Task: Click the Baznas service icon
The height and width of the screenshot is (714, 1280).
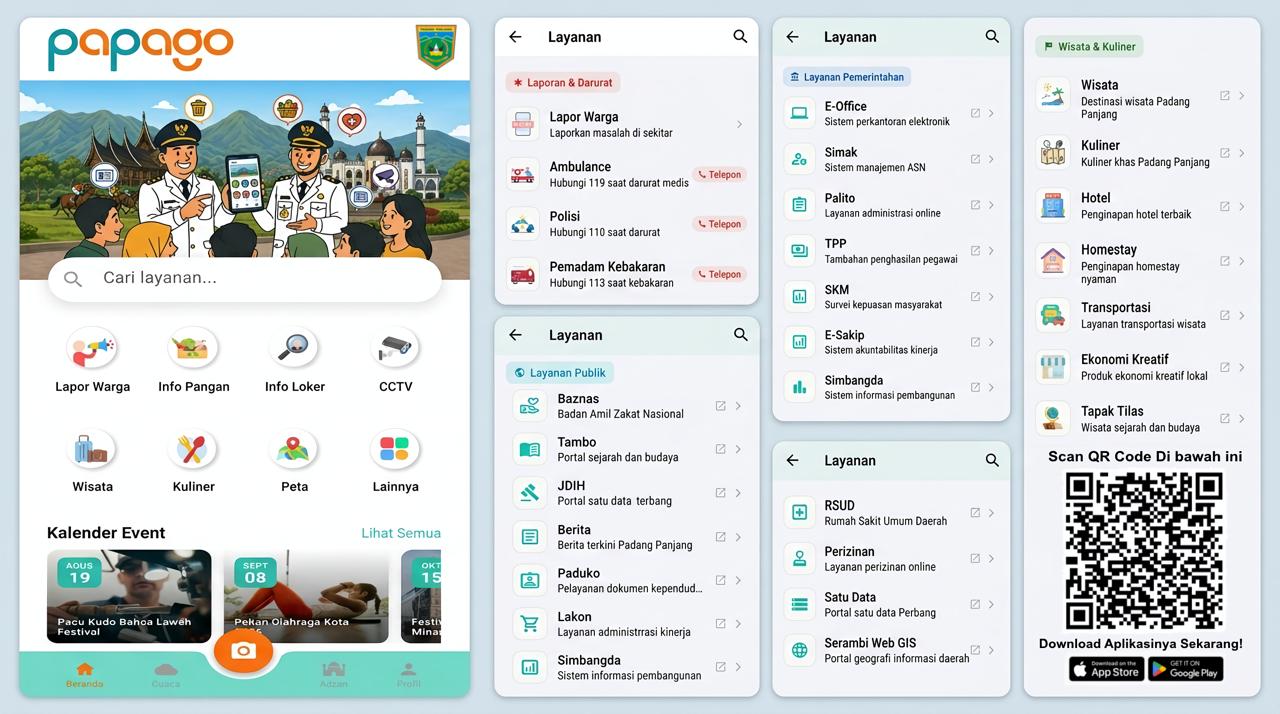Action: point(529,406)
